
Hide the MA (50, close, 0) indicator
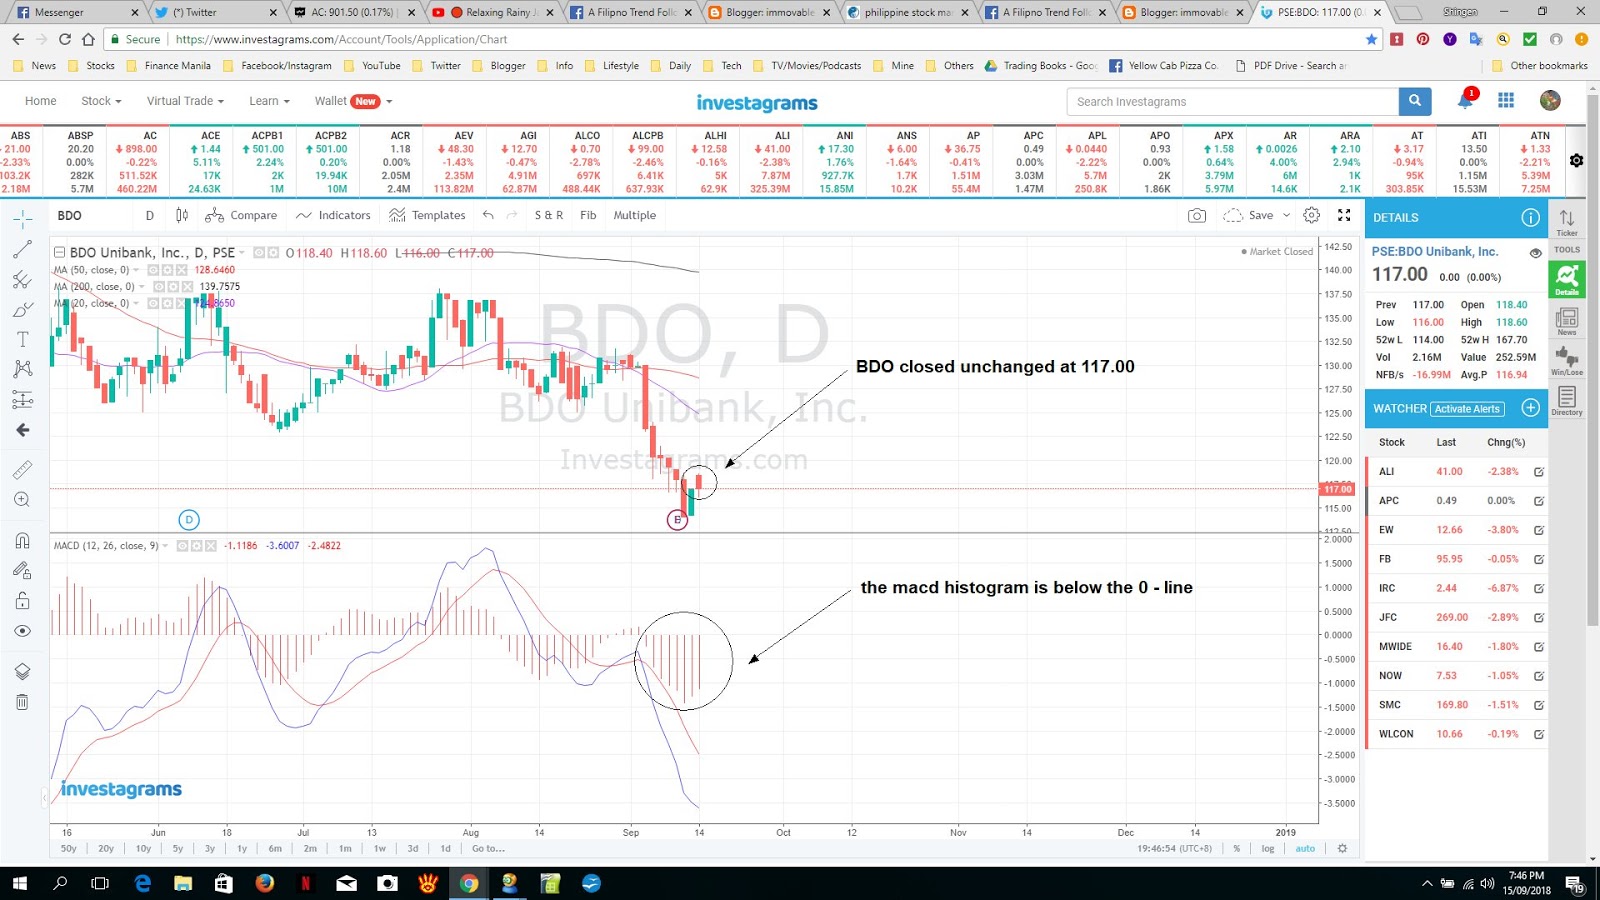click(153, 270)
